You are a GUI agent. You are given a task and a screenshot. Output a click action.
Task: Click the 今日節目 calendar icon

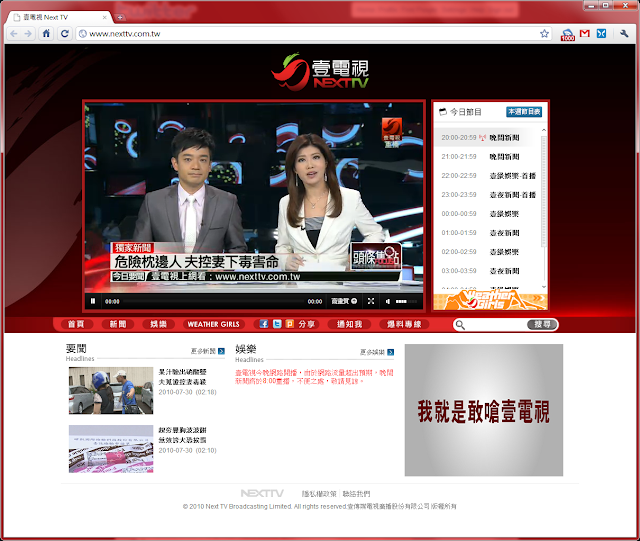443,111
